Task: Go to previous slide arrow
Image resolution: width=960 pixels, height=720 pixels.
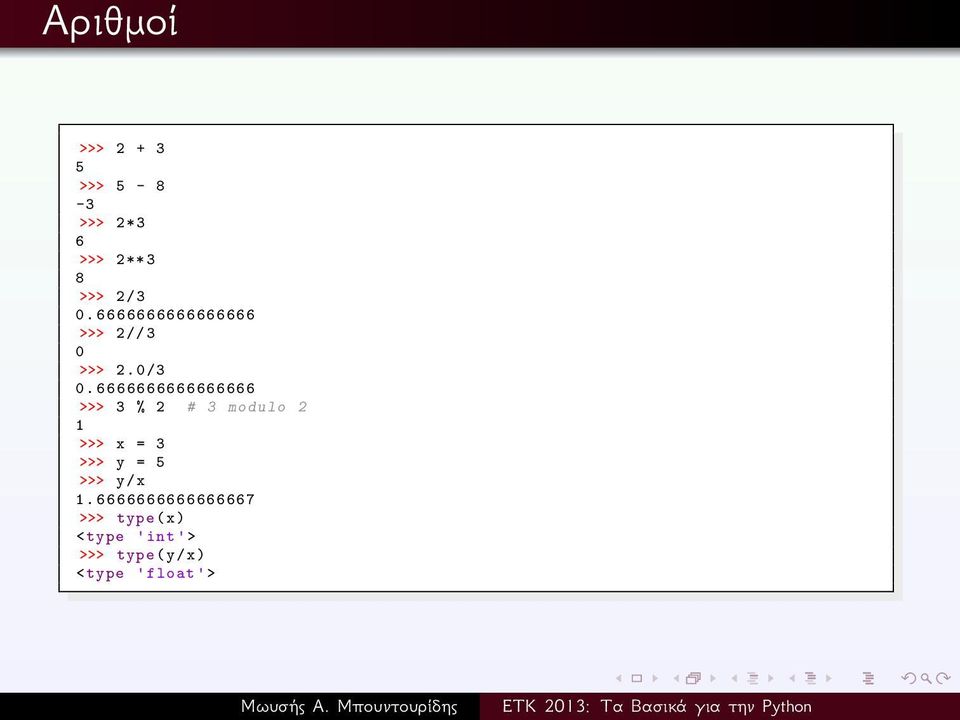Action: pyautogui.click(x=619, y=678)
